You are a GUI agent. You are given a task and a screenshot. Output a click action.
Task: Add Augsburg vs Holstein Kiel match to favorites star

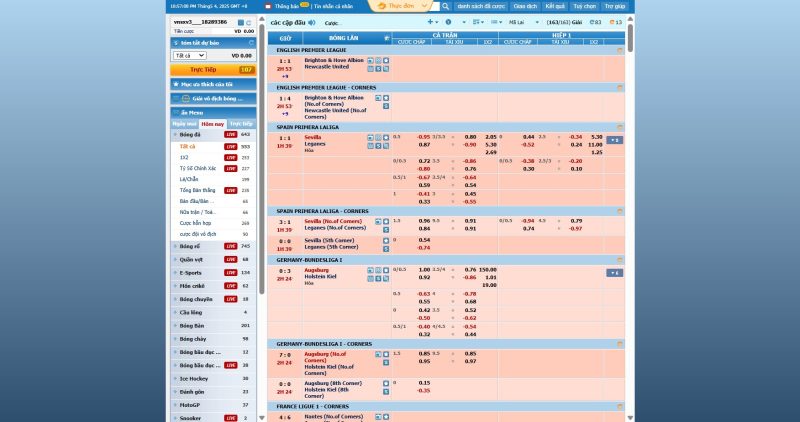click(x=386, y=270)
